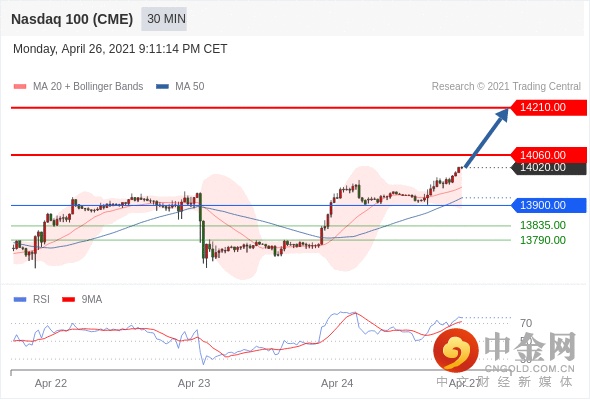Click the 13790.00 support level label
Viewport: 590px width, 400px height.
(543, 240)
